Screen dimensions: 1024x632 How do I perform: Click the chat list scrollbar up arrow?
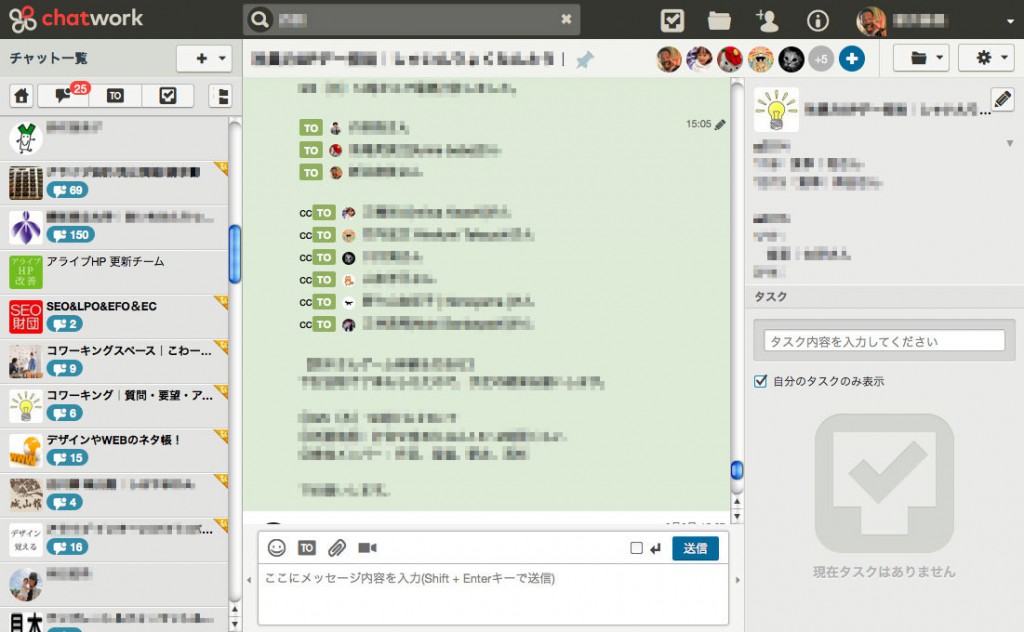[234, 609]
